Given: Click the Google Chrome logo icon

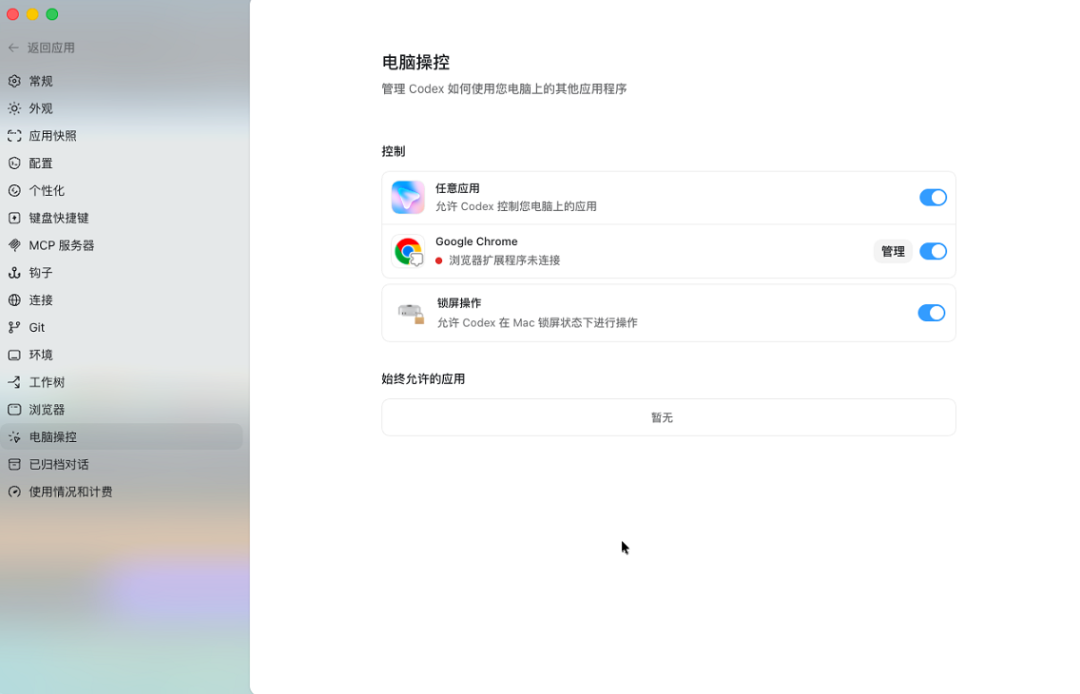Looking at the screenshot, I should [x=408, y=251].
